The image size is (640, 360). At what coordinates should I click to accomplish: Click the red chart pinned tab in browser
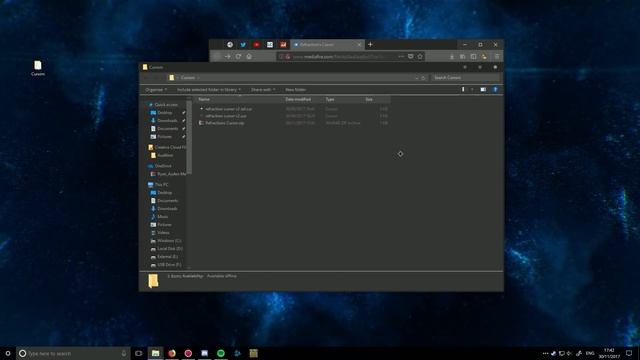click(x=283, y=44)
